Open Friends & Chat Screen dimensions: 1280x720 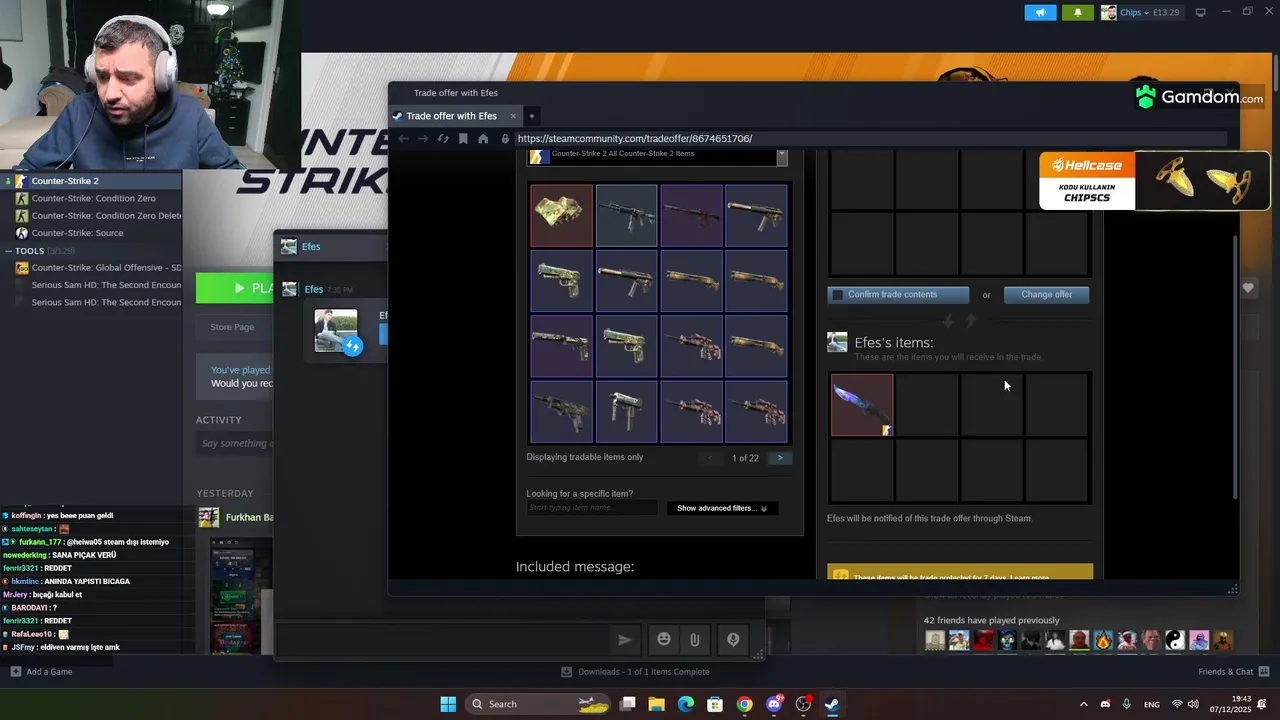[x=1234, y=672]
